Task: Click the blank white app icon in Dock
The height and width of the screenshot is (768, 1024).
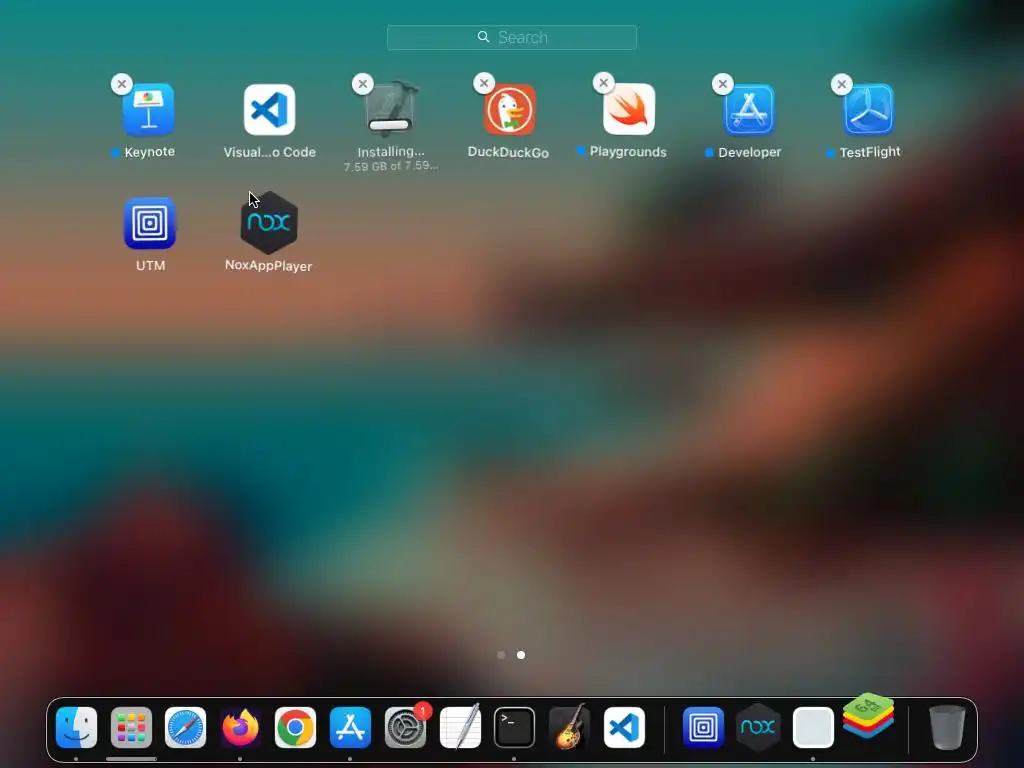Action: pos(813,728)
